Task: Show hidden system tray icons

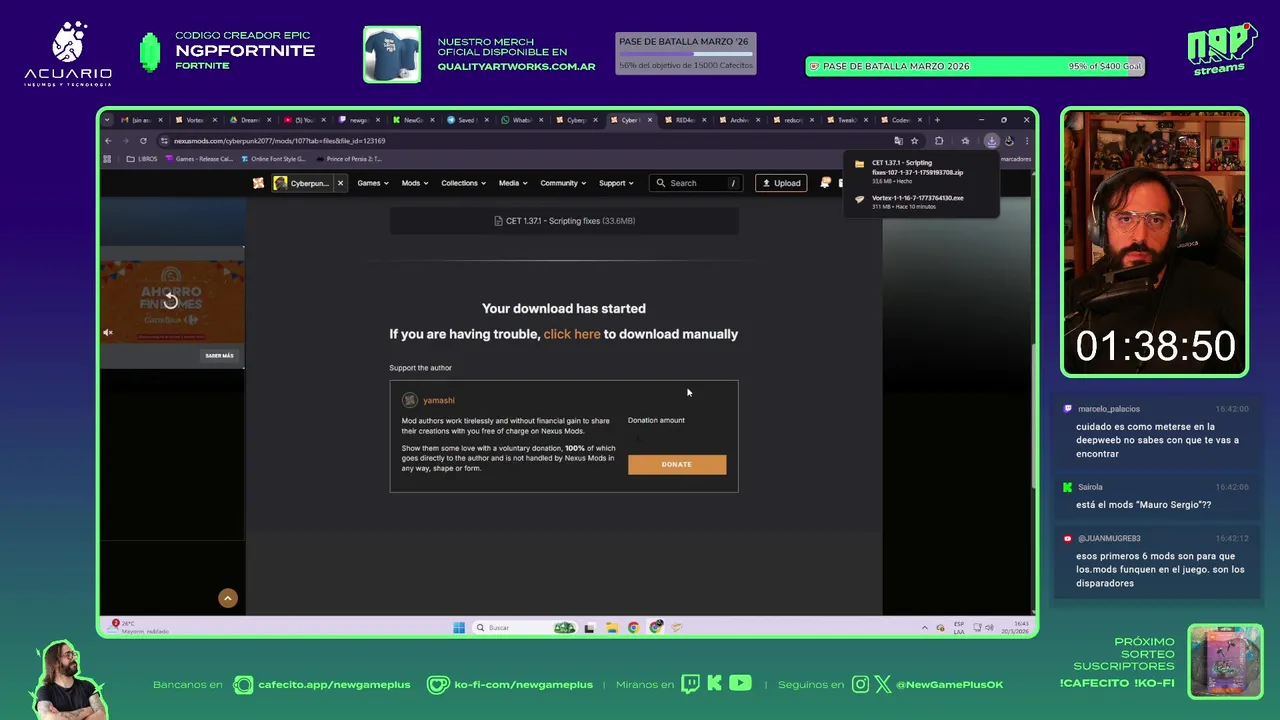Action: tap(924, 627)
